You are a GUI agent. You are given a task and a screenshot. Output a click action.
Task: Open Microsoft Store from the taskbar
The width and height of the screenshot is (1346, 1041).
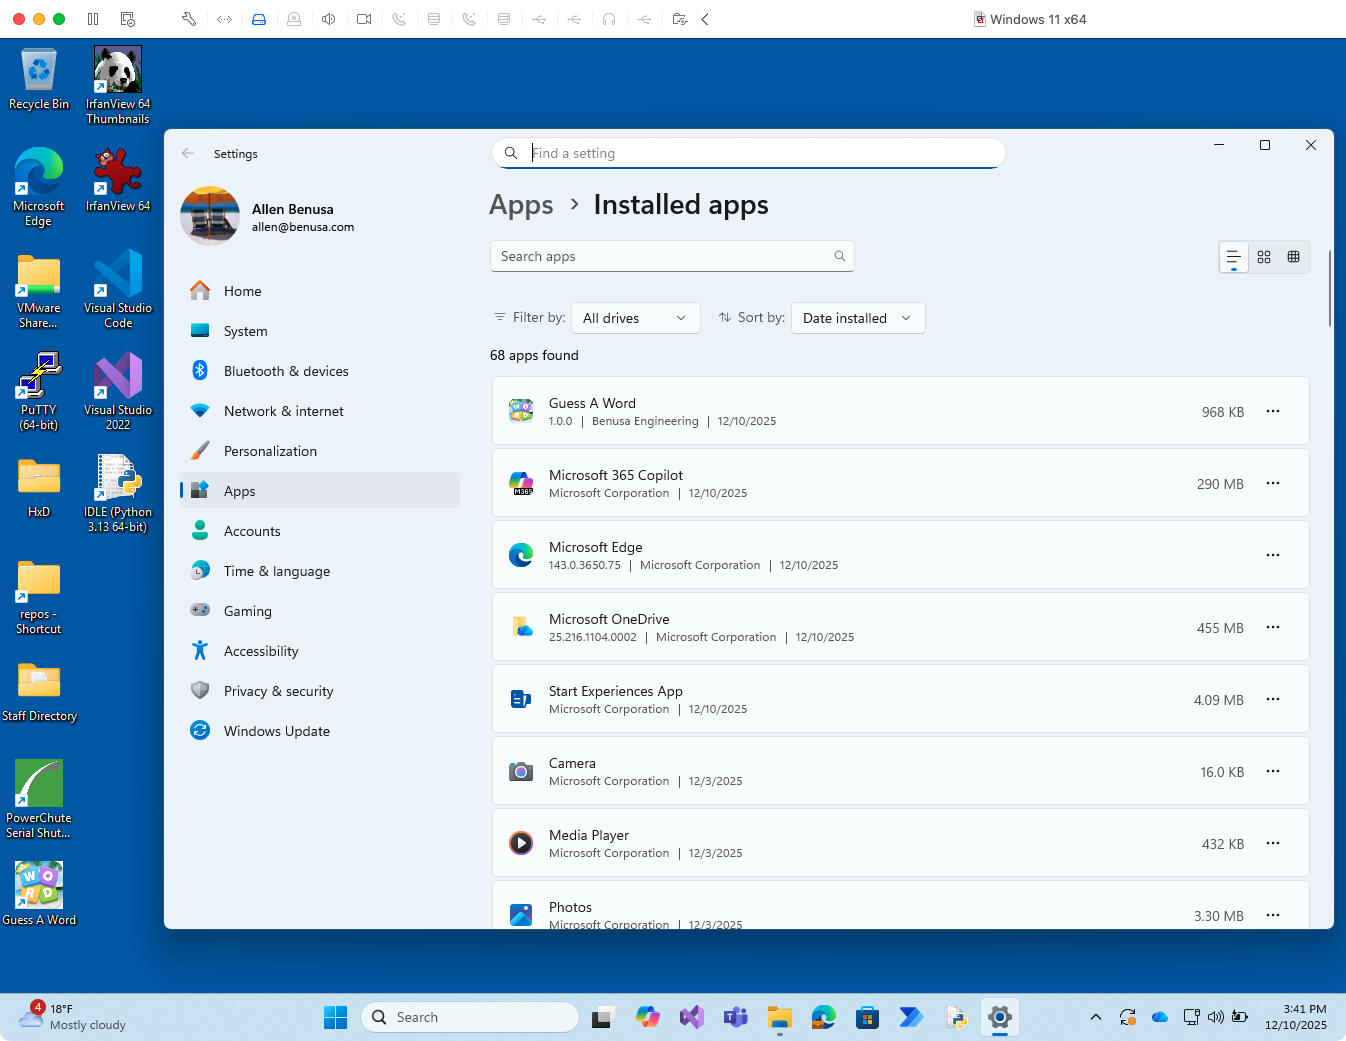pos(867,1017)
